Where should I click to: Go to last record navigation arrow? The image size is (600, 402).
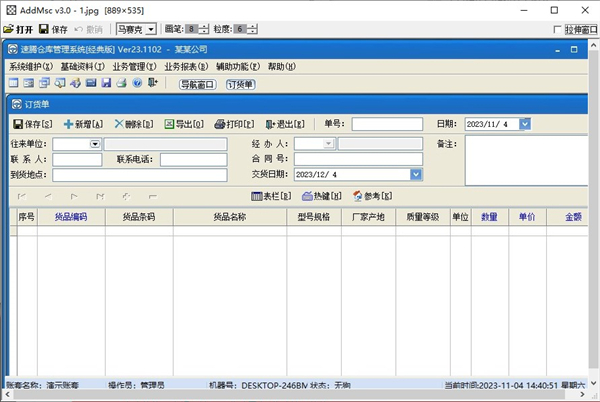tap(100, 197)
